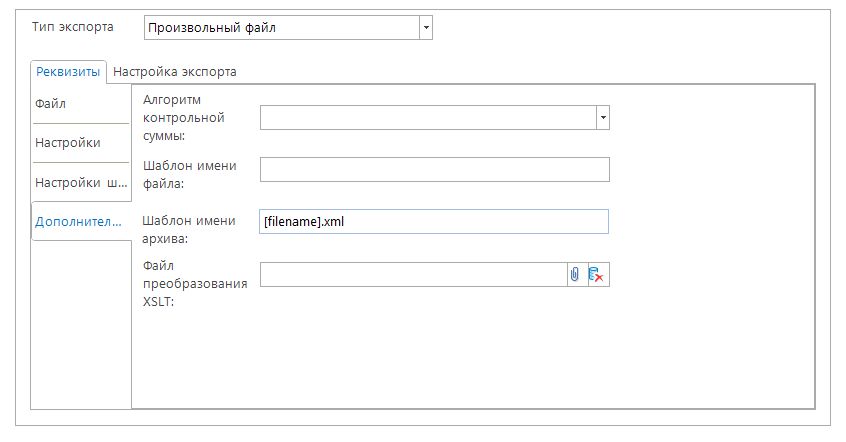
Task: Open the checksum algorithm dropdown arrow
Action: pyautogui.click(x=603, y=118)
